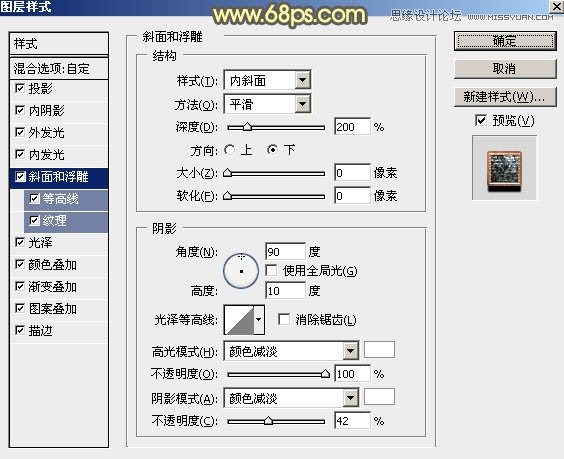Toggle the 图案叠加 checkbox
The image size is (564, 459).
click(20, 308)
